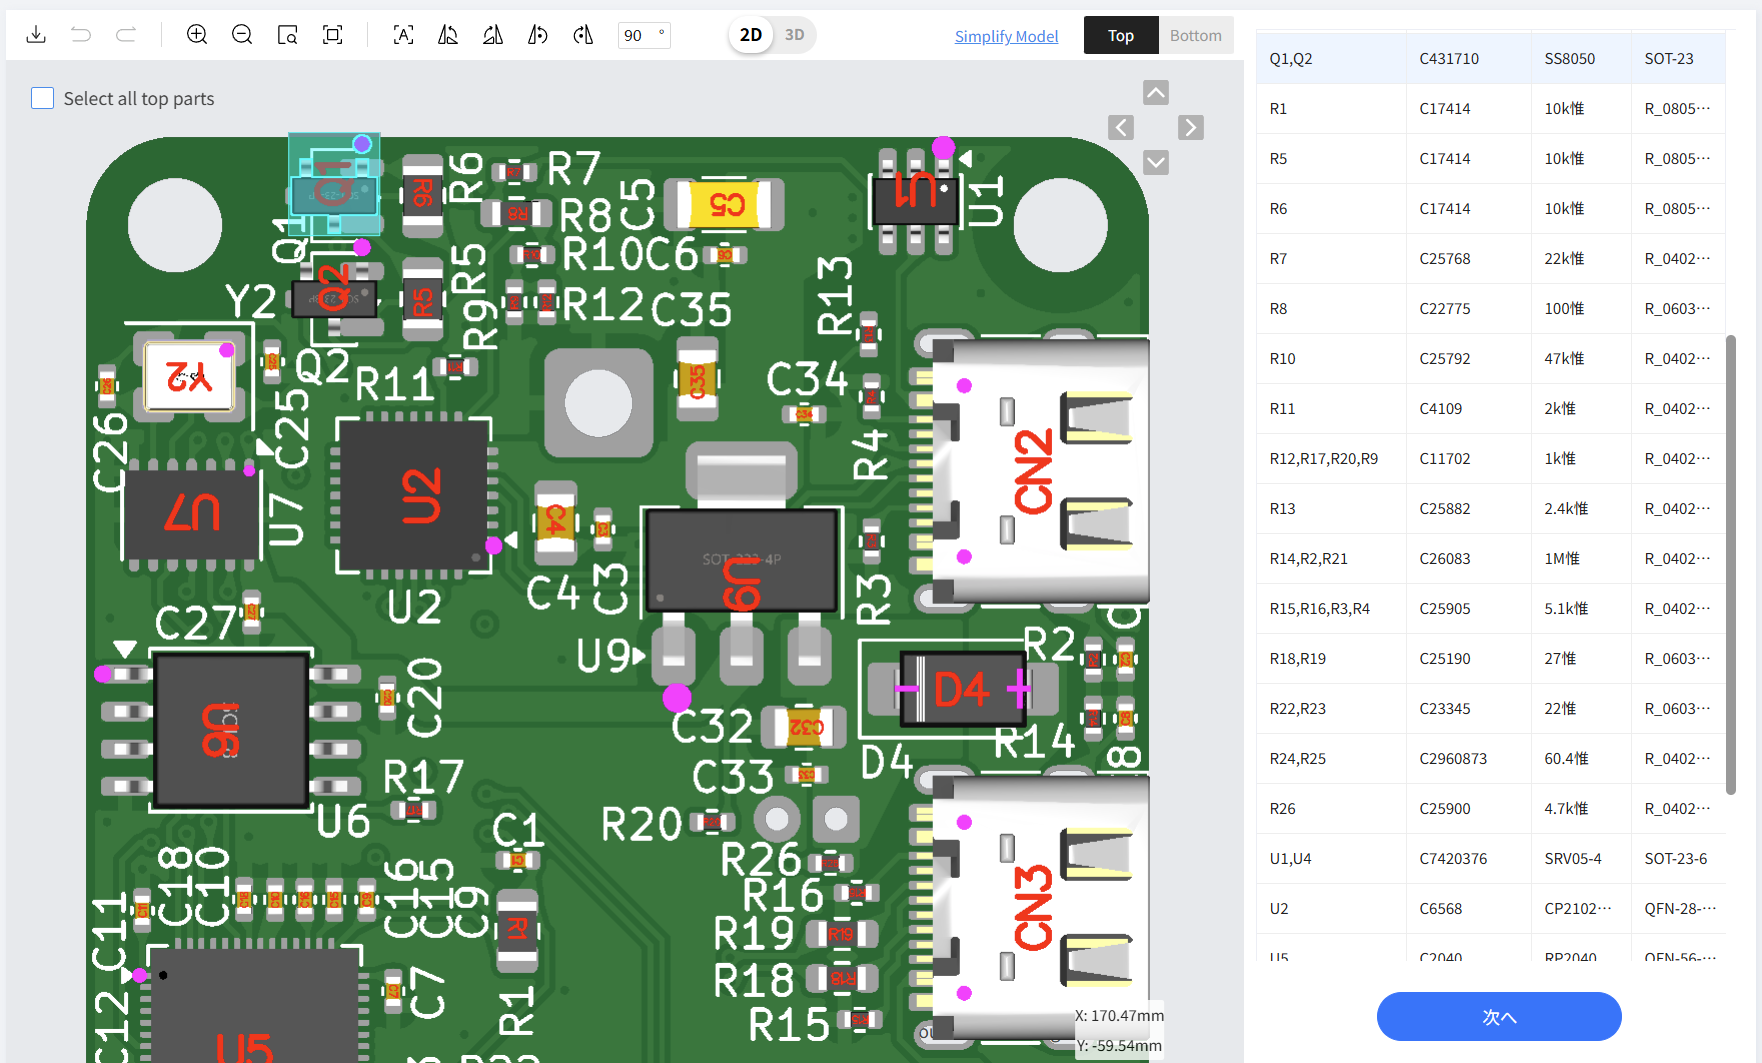Select the CN3 USB connector on board
1762x1063 pixels.
(1032, 906)
